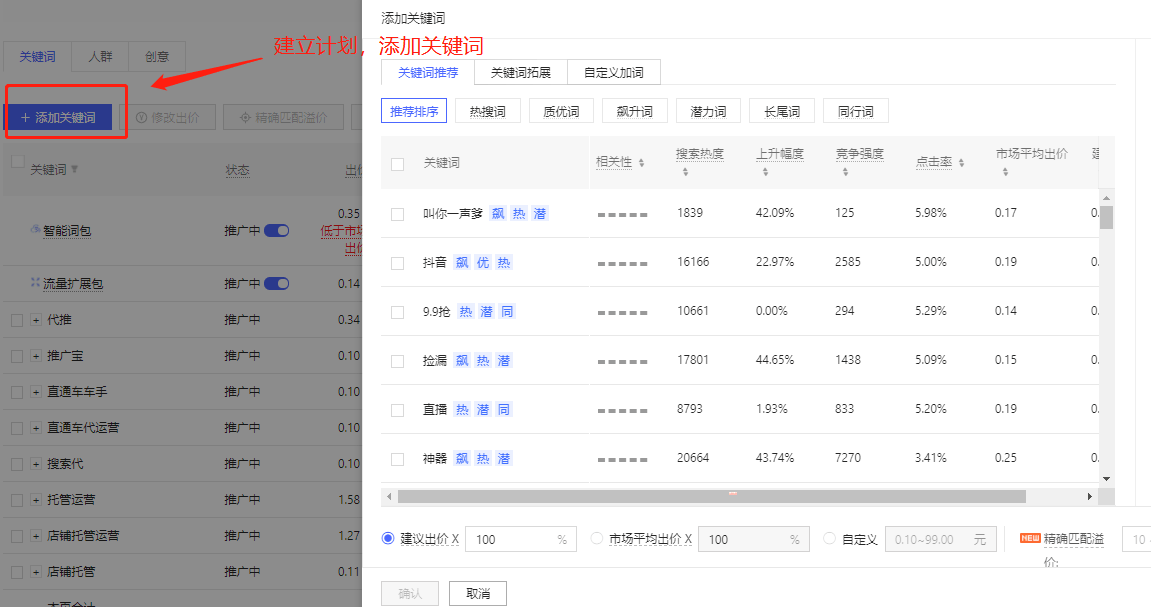Select the 建议出价 radio option
Image resolution: width=1151 pixels, height=607 pixels.
[x=388, y=538]
